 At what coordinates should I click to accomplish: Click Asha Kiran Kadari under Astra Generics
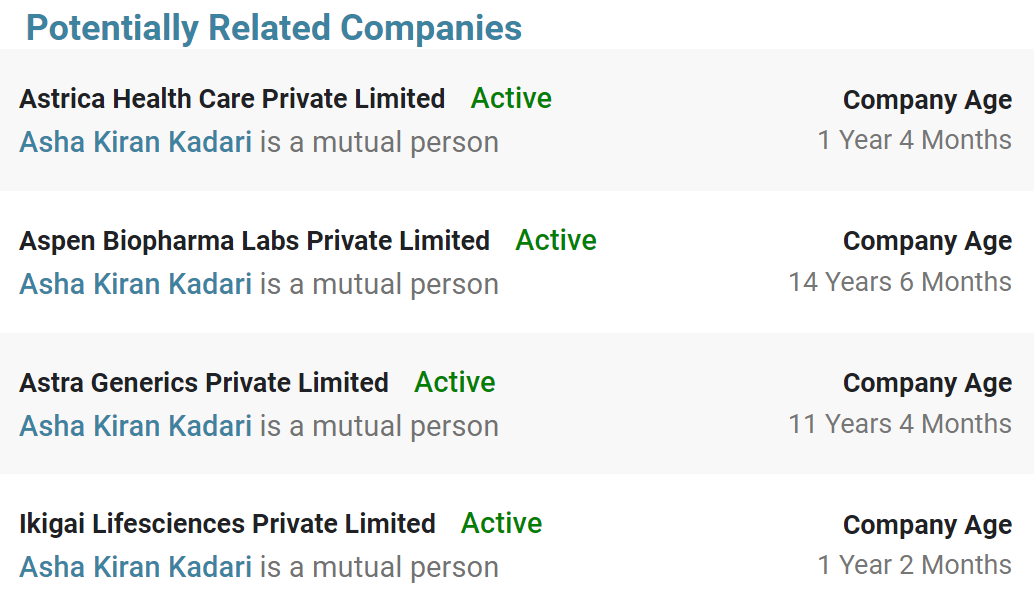pos(136,426)
